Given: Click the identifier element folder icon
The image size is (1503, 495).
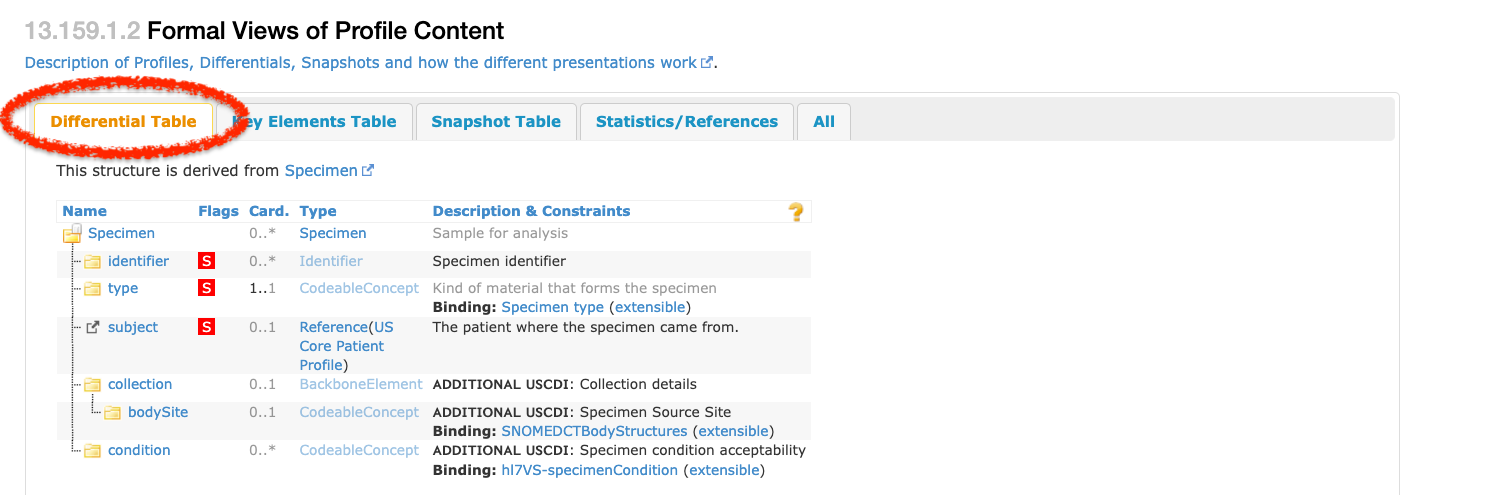Looking at the screenshot, I should click(92, 262).
